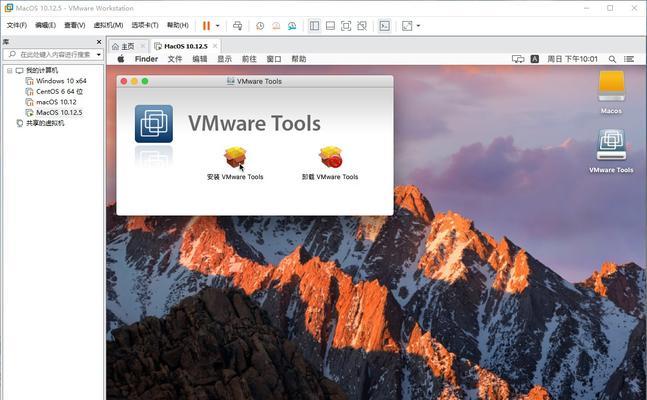Toggle the console view toolbar icon
This screenshot has width=647, height=400.
385,26
